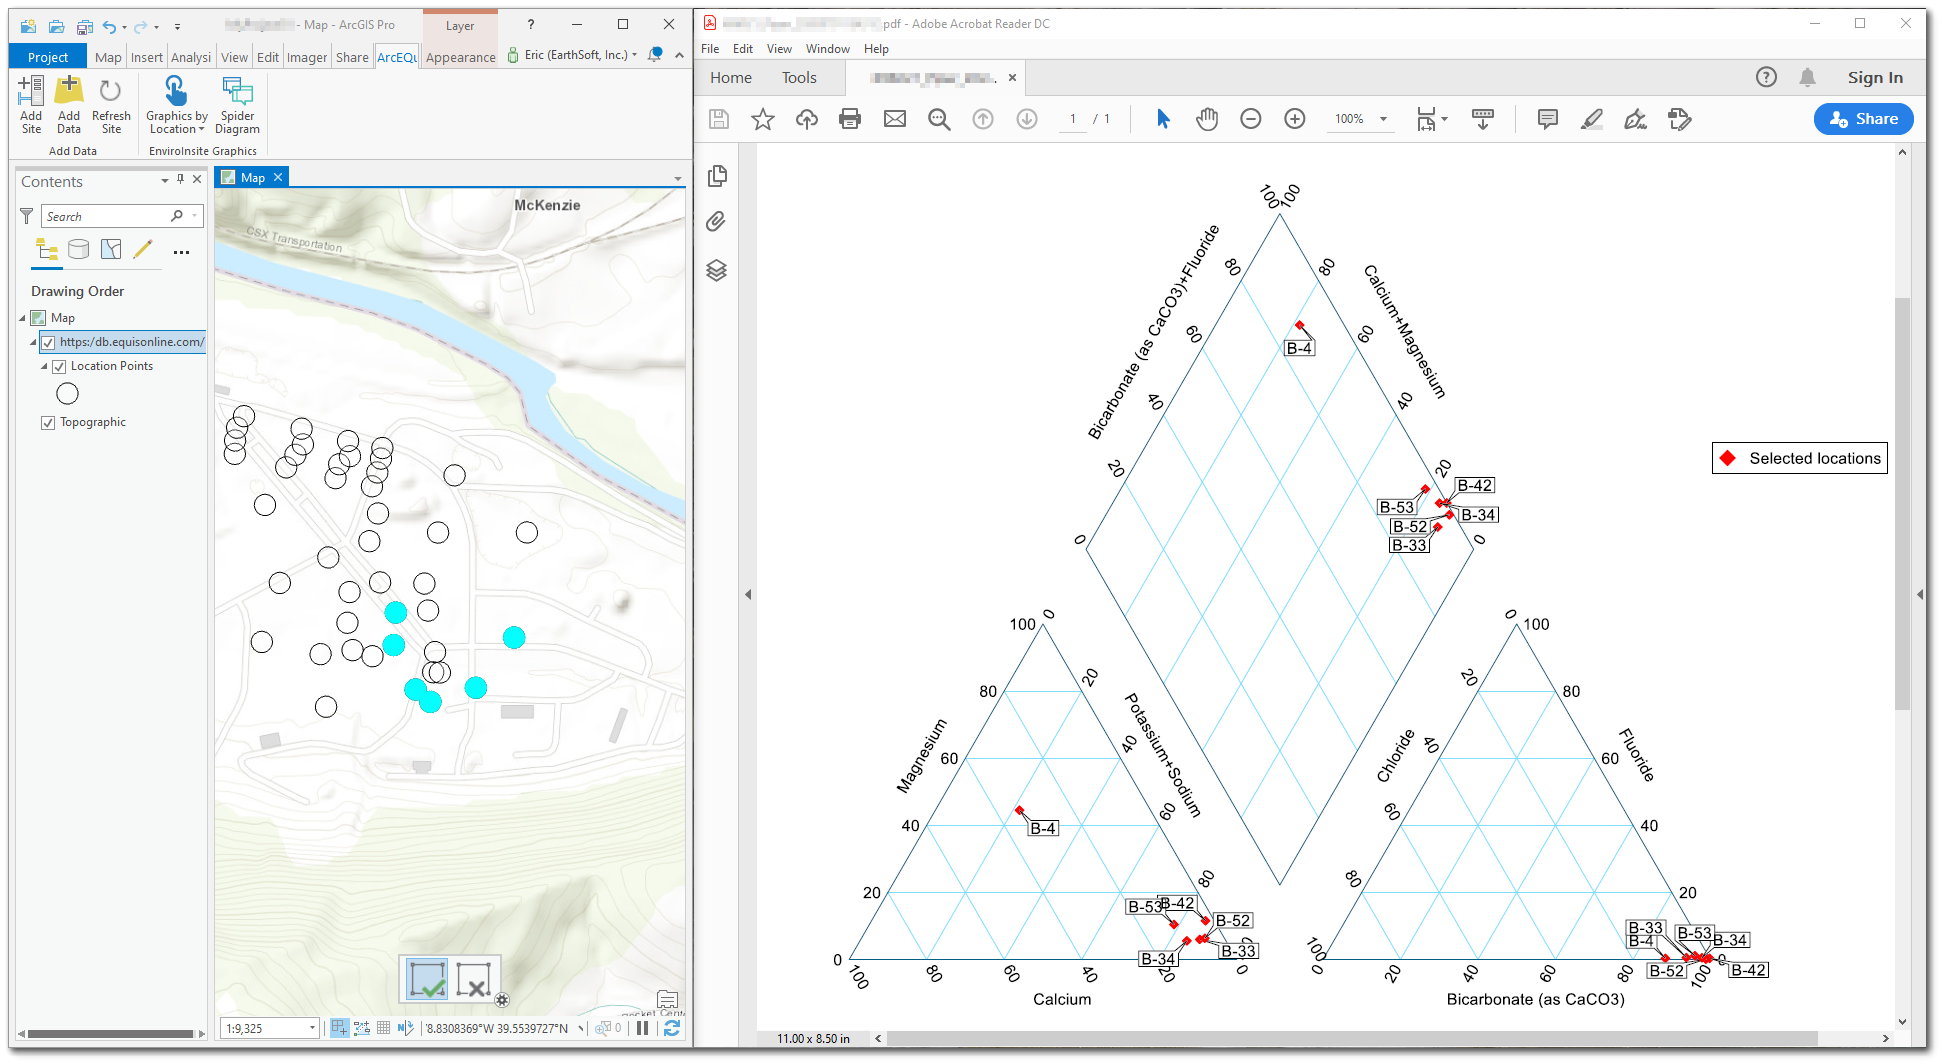Click Add Site in ArcGIS ribbon
1942x1064 pixels.
(31, 105)
